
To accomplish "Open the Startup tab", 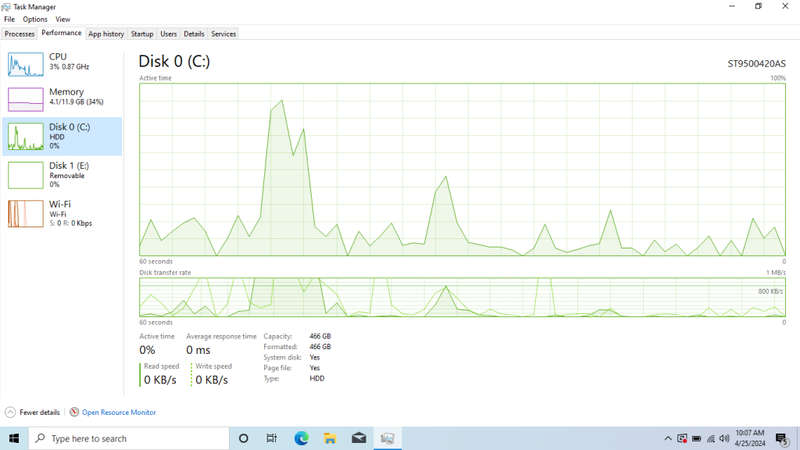I will [x=142, y=34].
